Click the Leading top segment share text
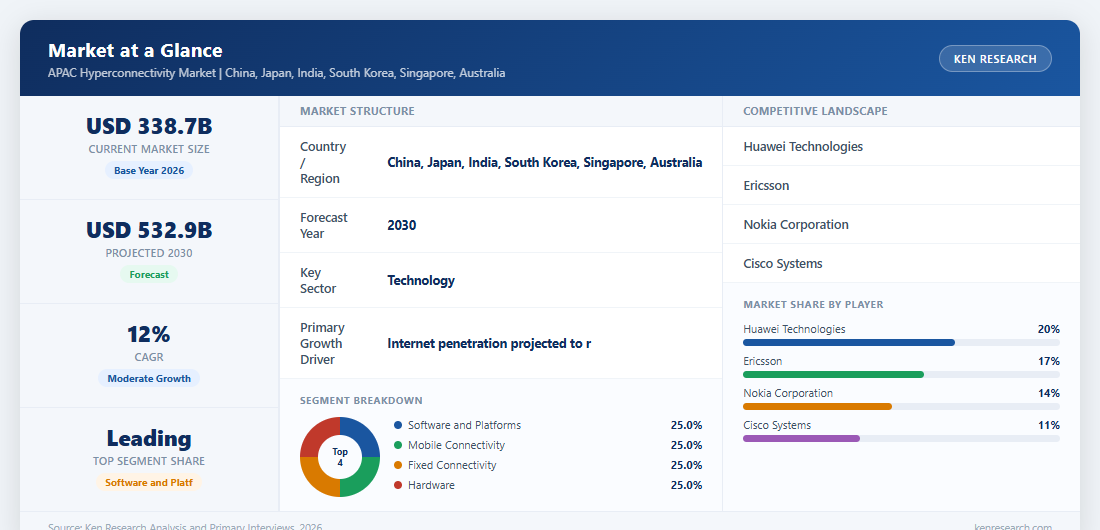The height and width of the screenshot is (530, 1100). tap(149, 438)
